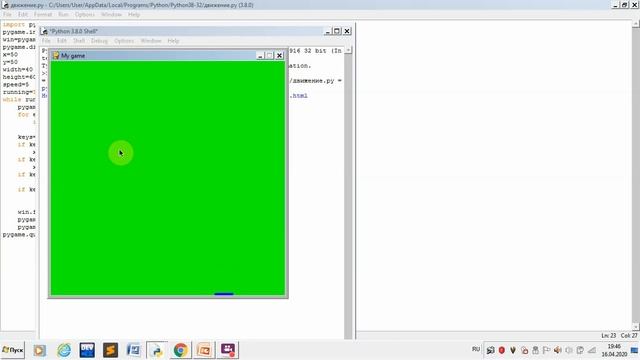Open Run menu in the editor window
This screenshot has height=360, width=640.
[x=63, y=14]
